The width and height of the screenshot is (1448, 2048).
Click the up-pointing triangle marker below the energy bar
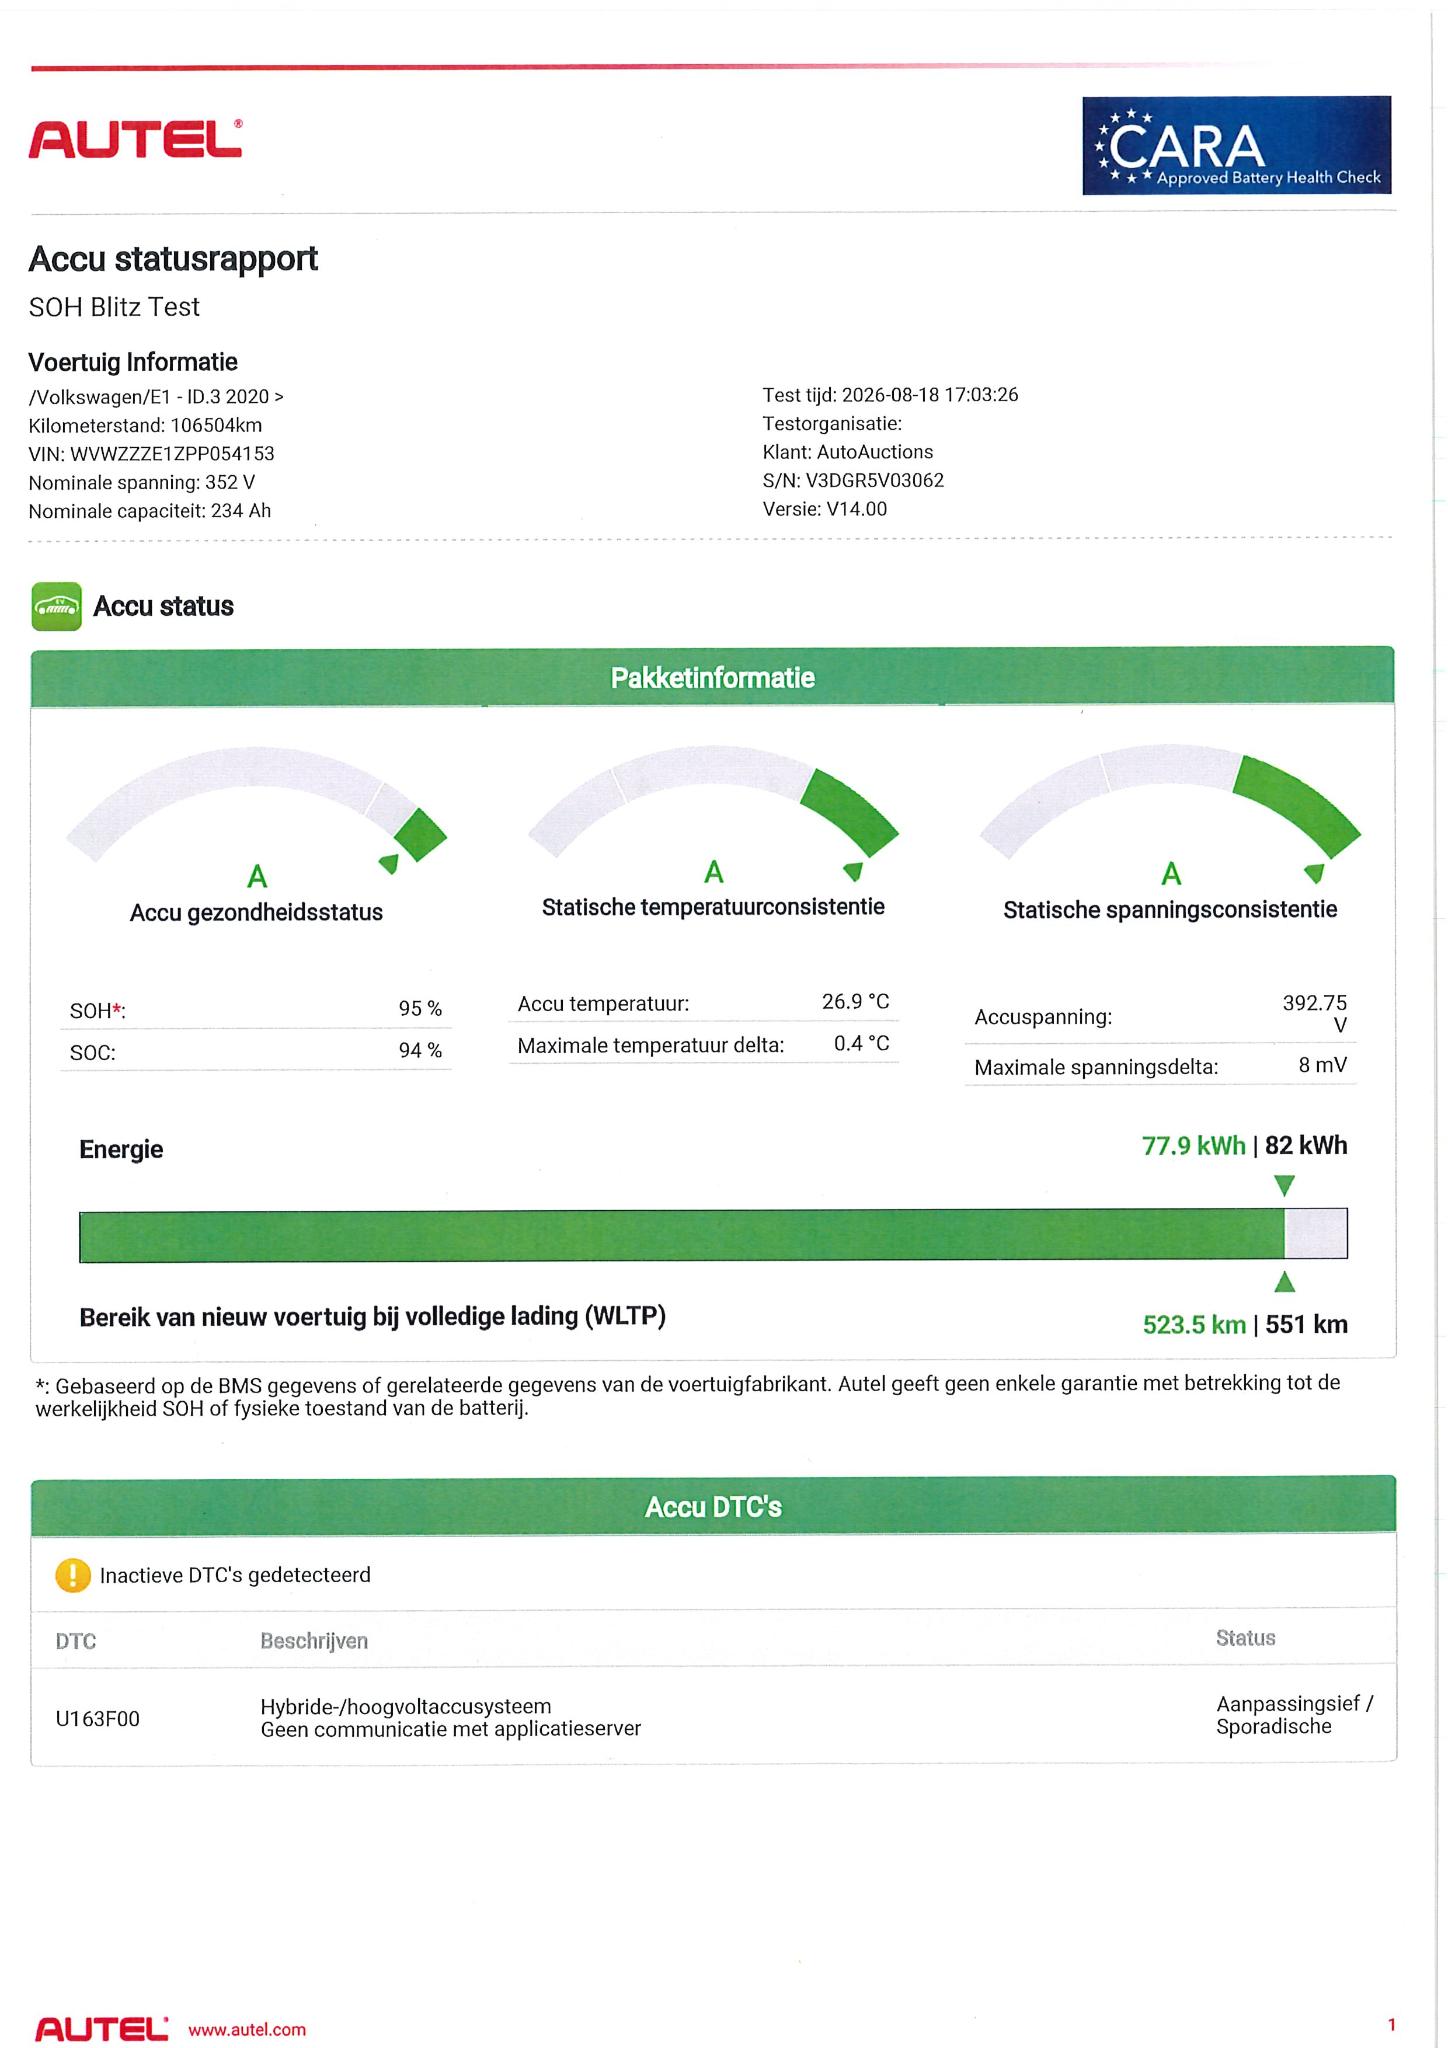tap(1285, 1281)
